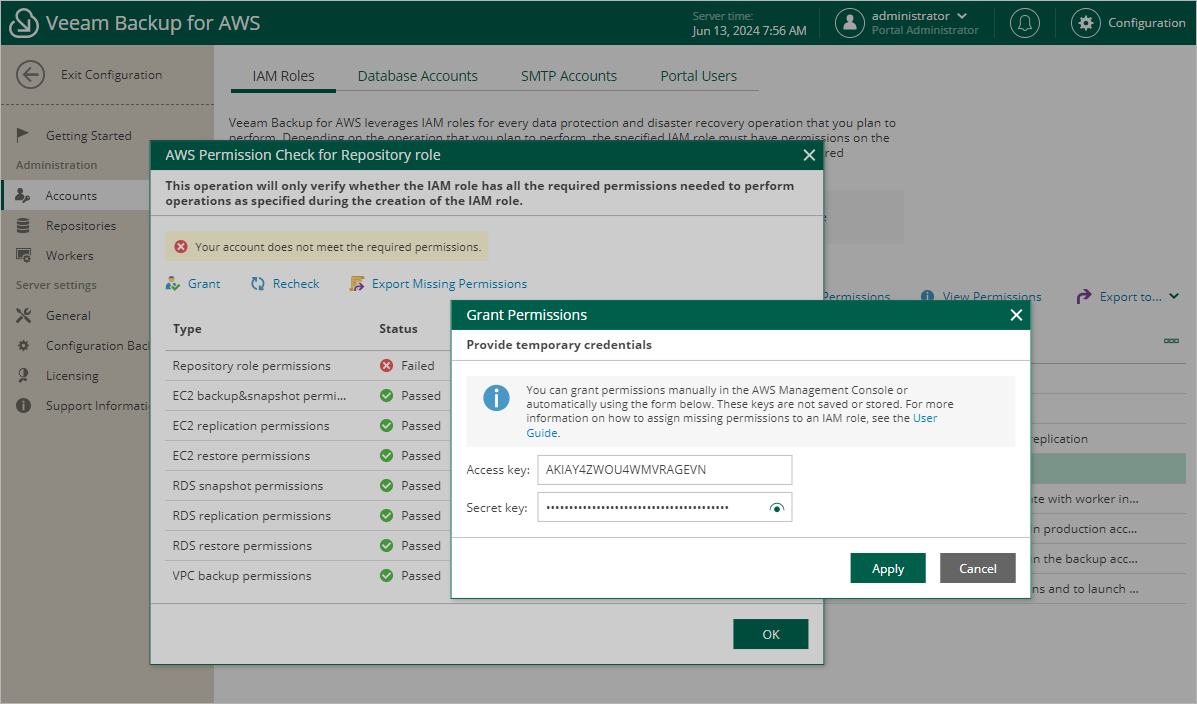Open Support Information in sidebar

click(x=98, y=405)
